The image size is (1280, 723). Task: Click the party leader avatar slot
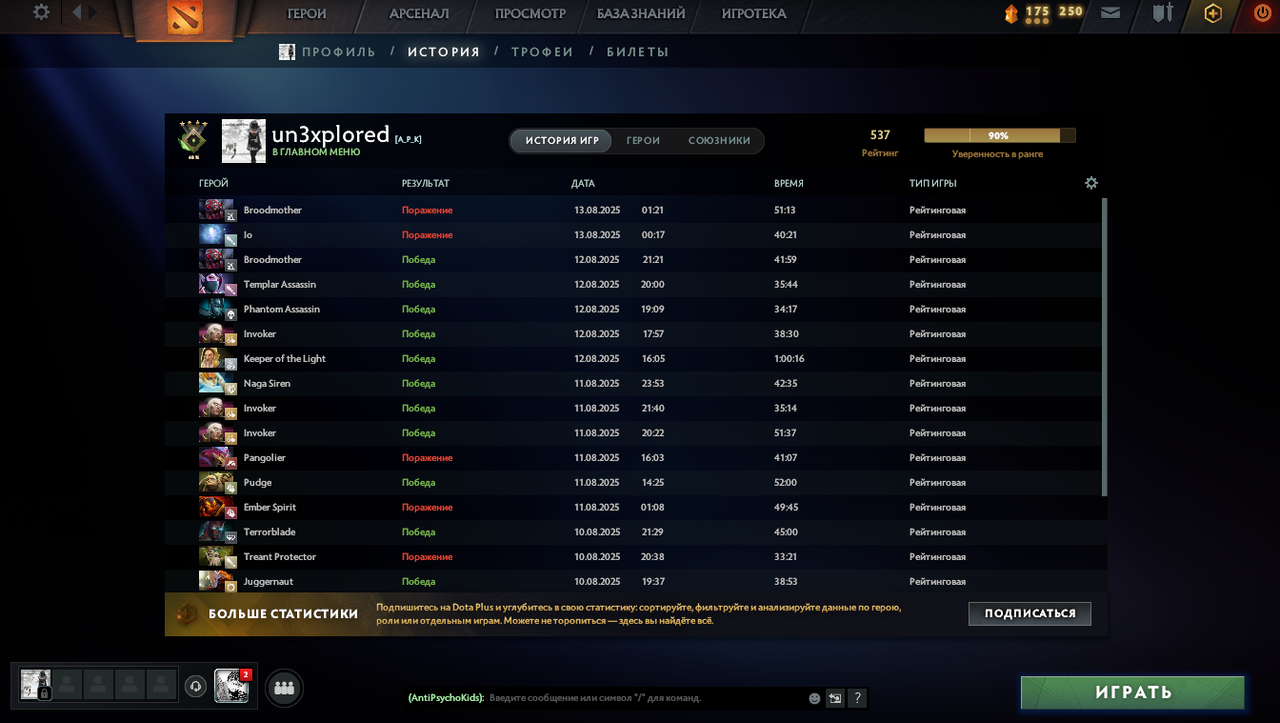click(x=36, y=684)
